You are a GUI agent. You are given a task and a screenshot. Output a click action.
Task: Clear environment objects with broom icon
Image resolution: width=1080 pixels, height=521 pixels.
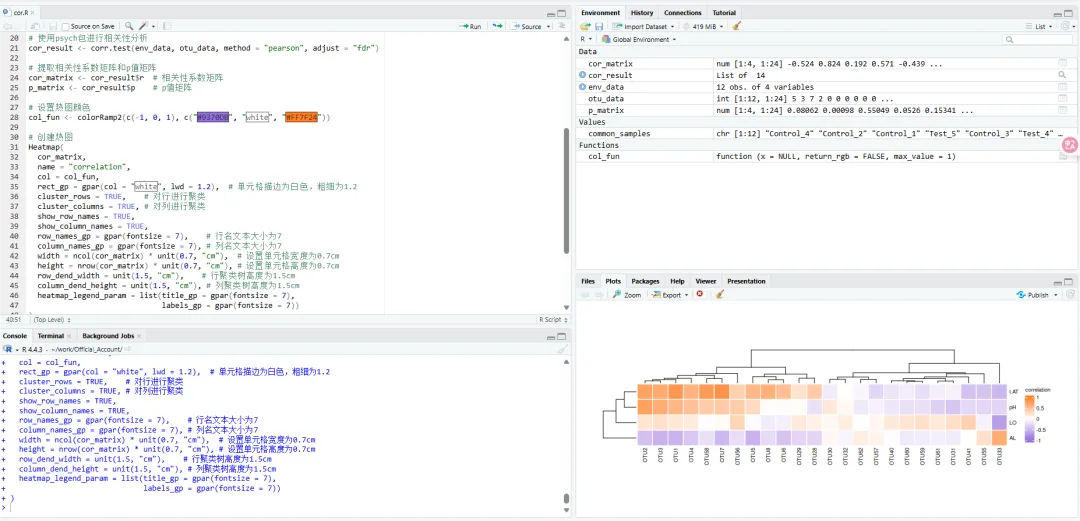coord(736,26)
